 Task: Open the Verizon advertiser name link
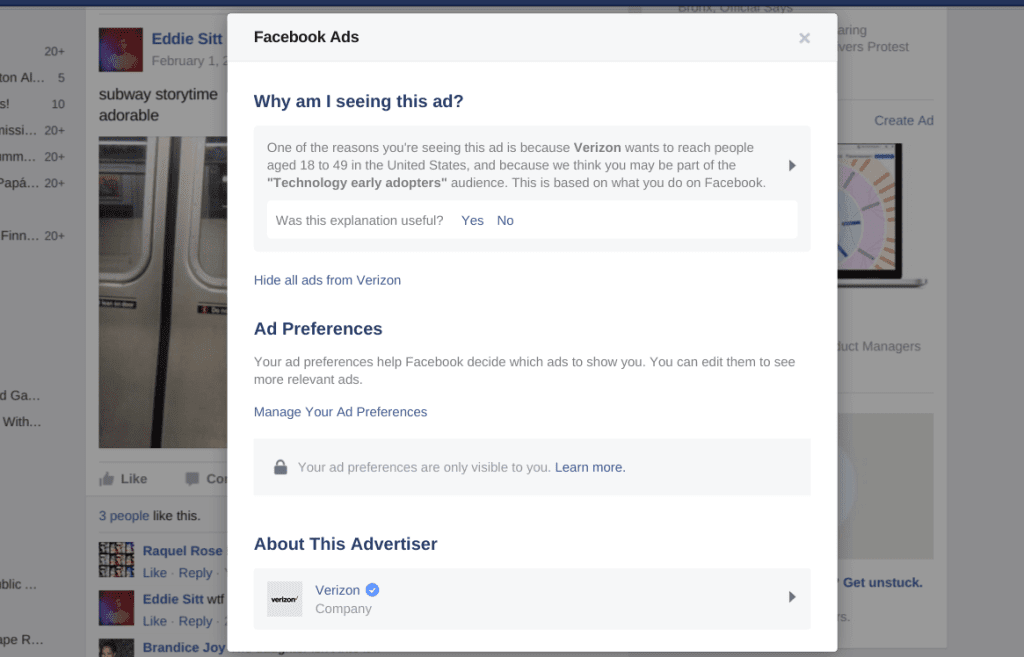[337, 590]
